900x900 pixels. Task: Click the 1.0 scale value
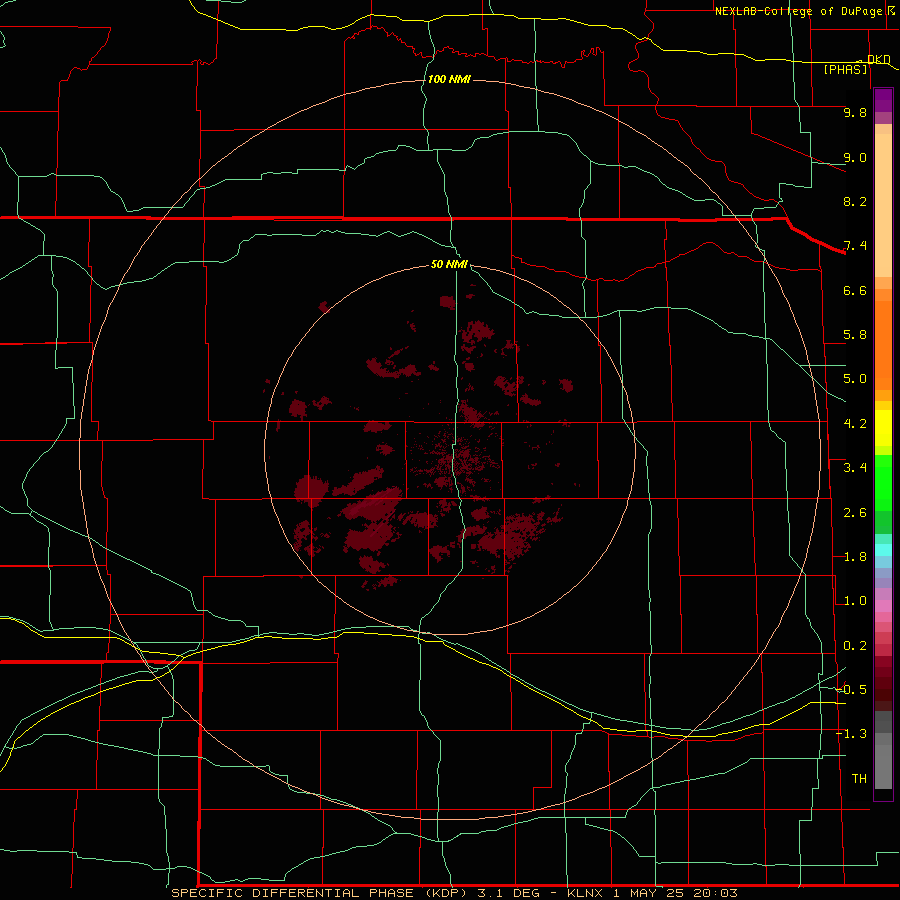pyautogui.click(x=855, y=601)
